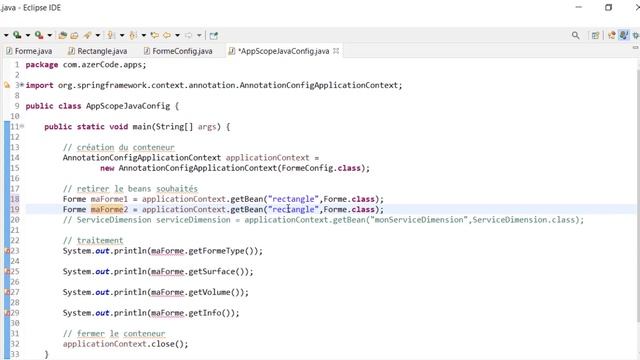Close the AppScopeJavaConfig.java tab with X
The image size is (640, 360).
336,51
